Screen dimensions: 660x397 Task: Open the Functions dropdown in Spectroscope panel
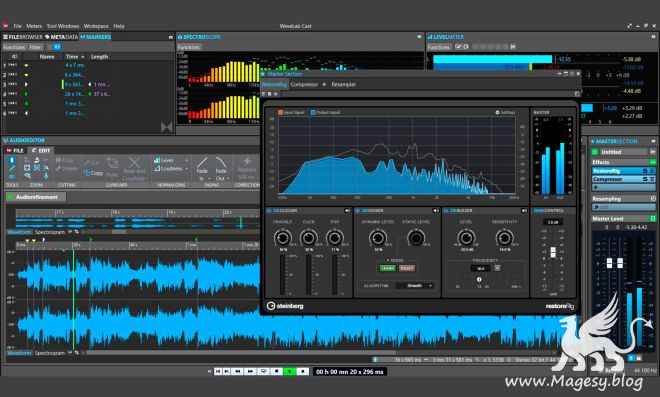(189, 47)
